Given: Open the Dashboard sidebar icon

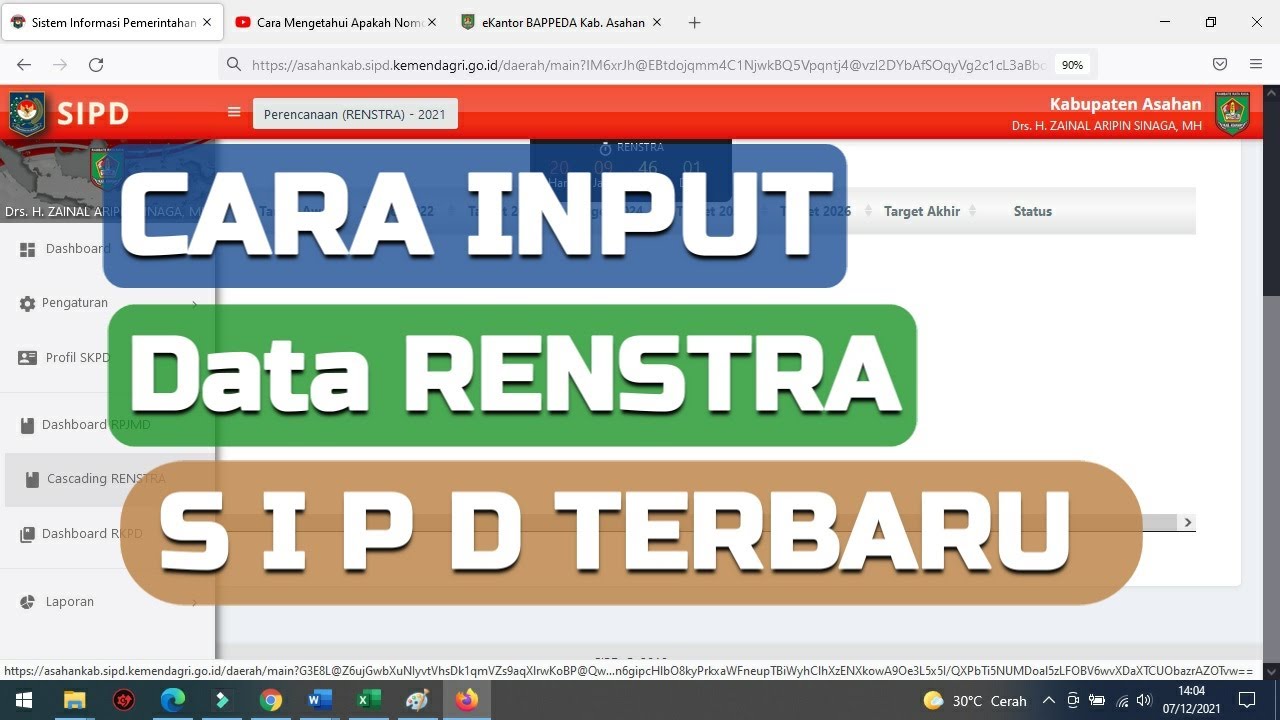Looking at the screenshot, I should 27,249.
